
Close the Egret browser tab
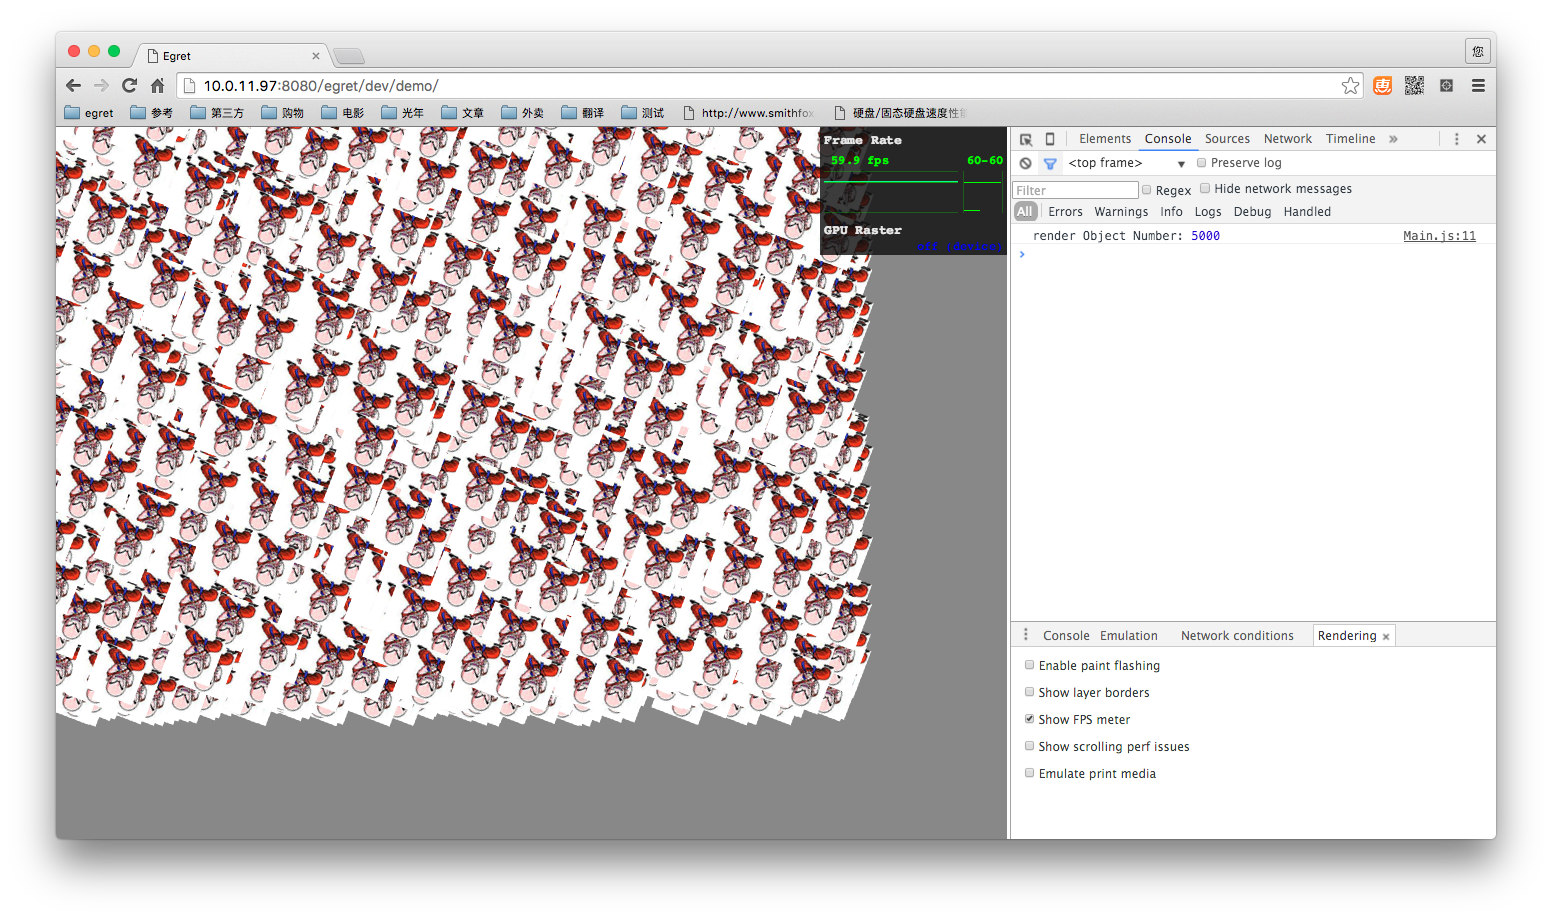(316, 56)
